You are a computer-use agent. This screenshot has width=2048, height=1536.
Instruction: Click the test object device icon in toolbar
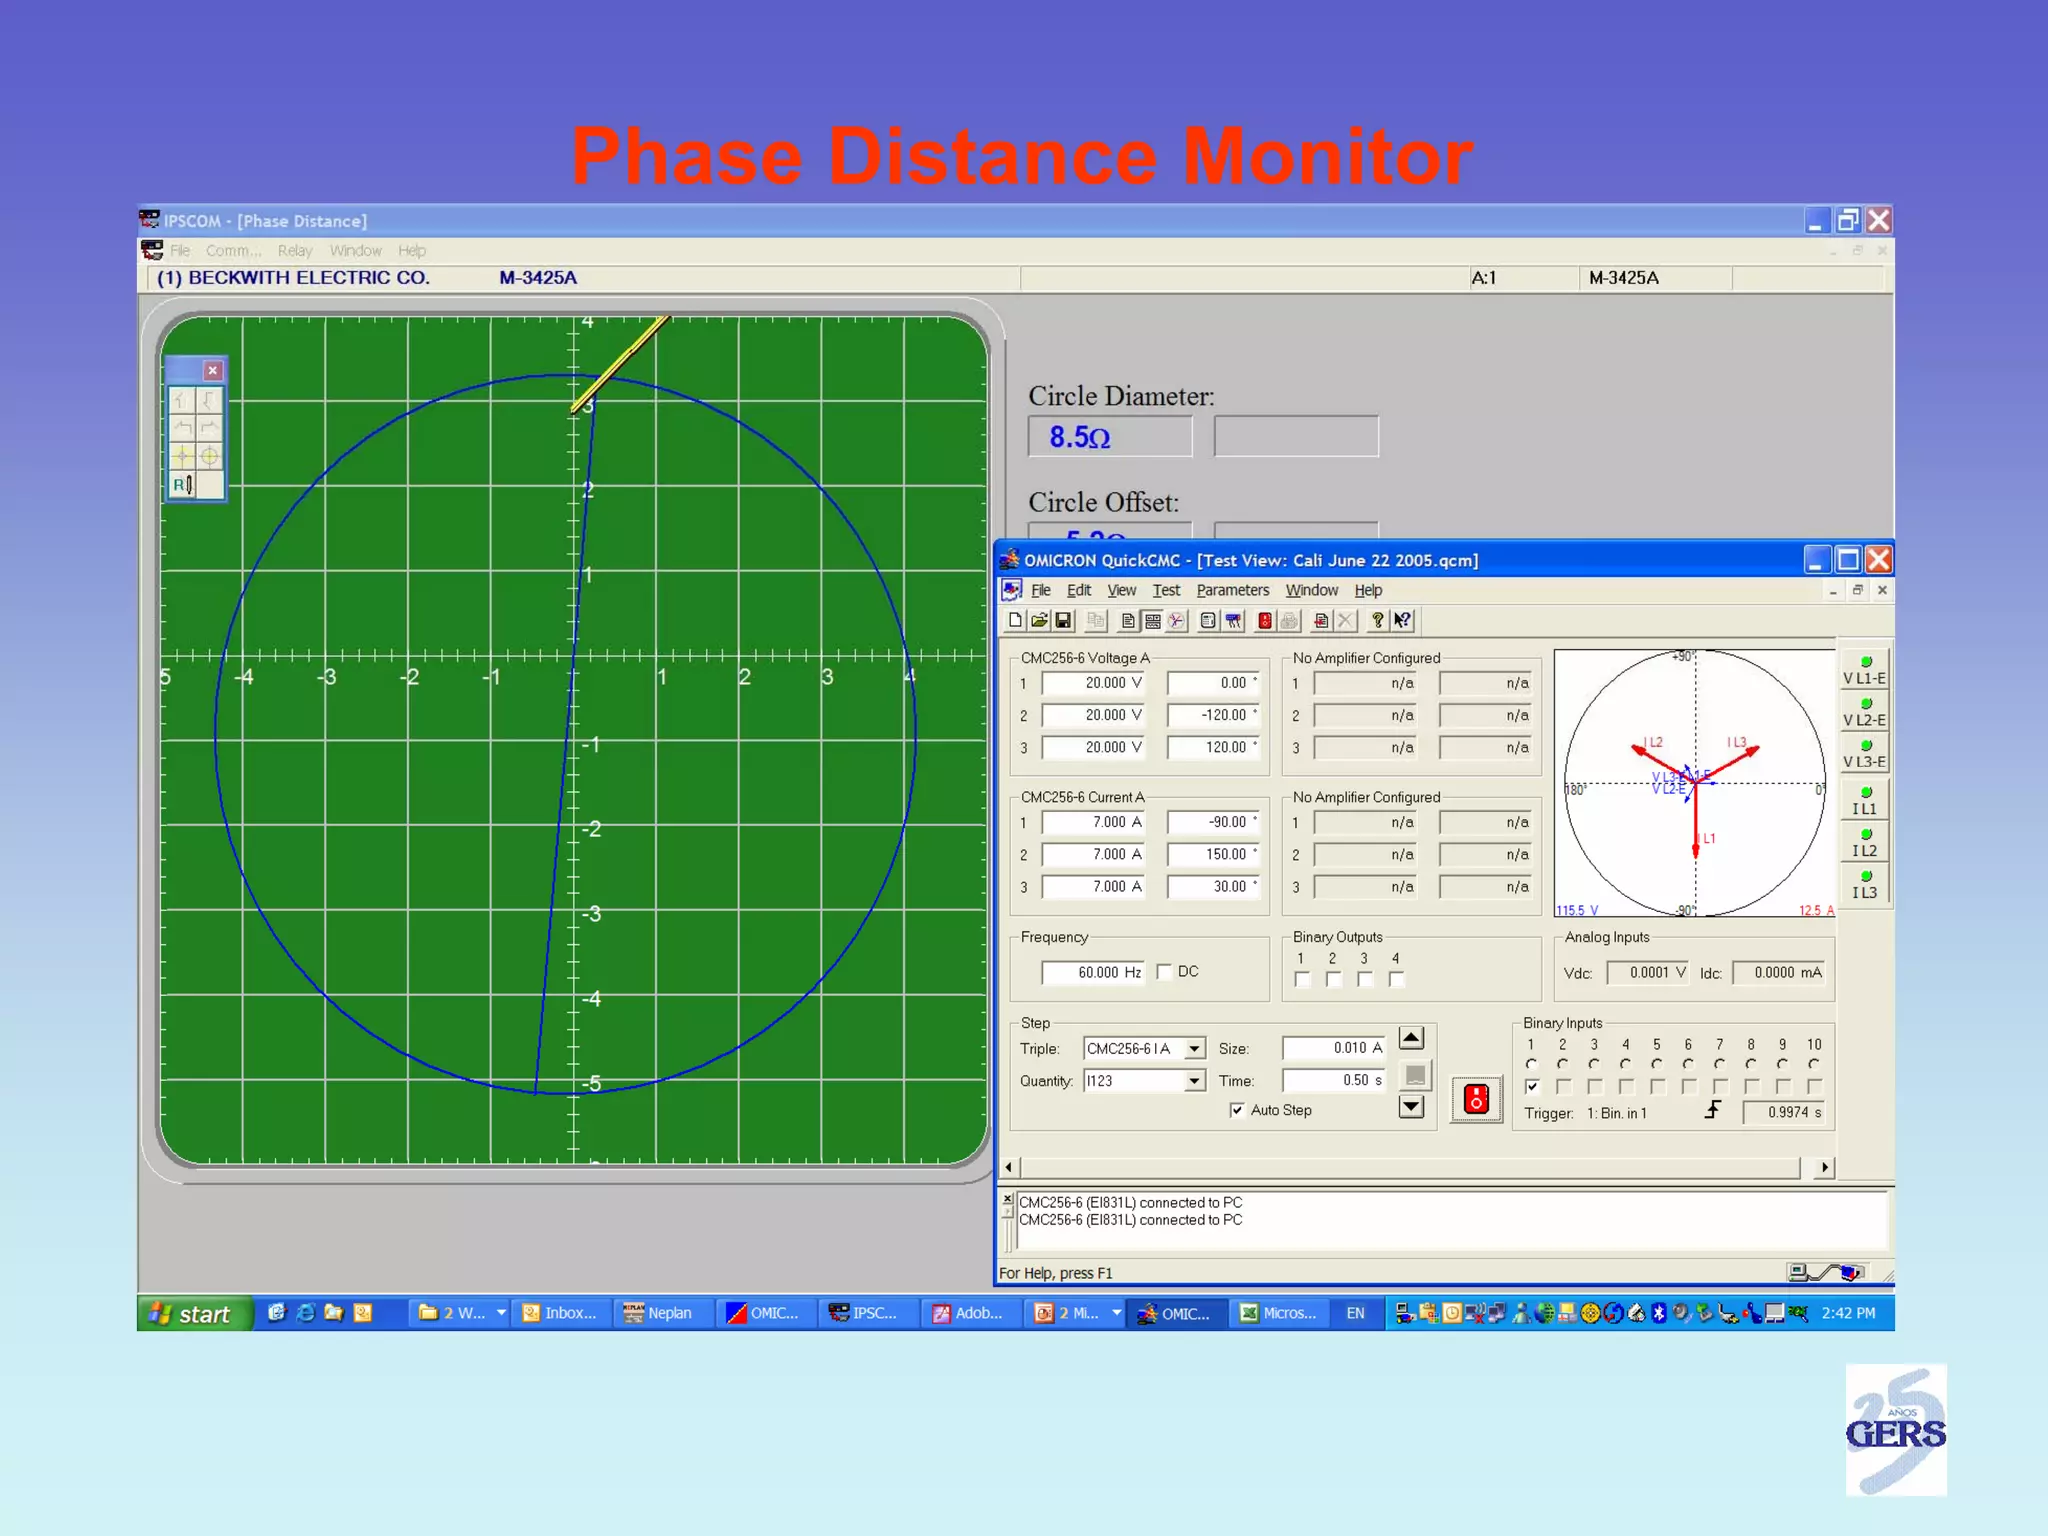pyautogui.click(x=1234, y=620)
